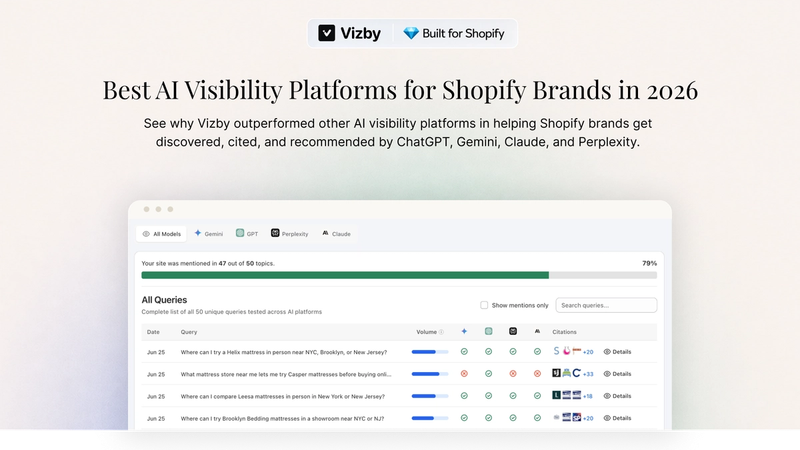Click the Gemini green check in Helix row
800x450 pixels.
pyautogui.click(x=464, y=352)
